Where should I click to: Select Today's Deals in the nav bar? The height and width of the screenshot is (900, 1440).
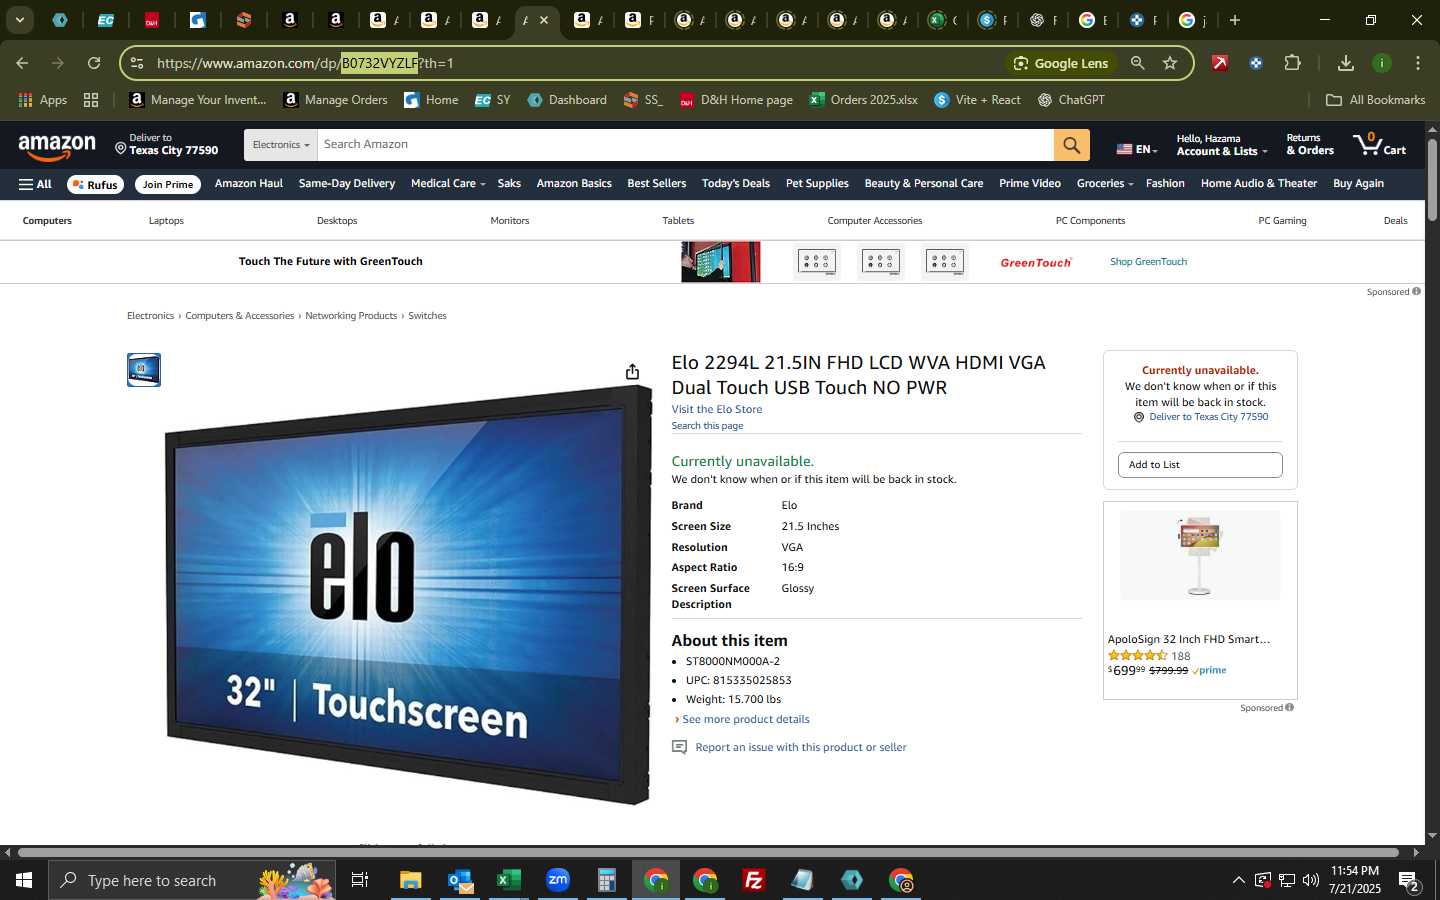pos(736,184)
